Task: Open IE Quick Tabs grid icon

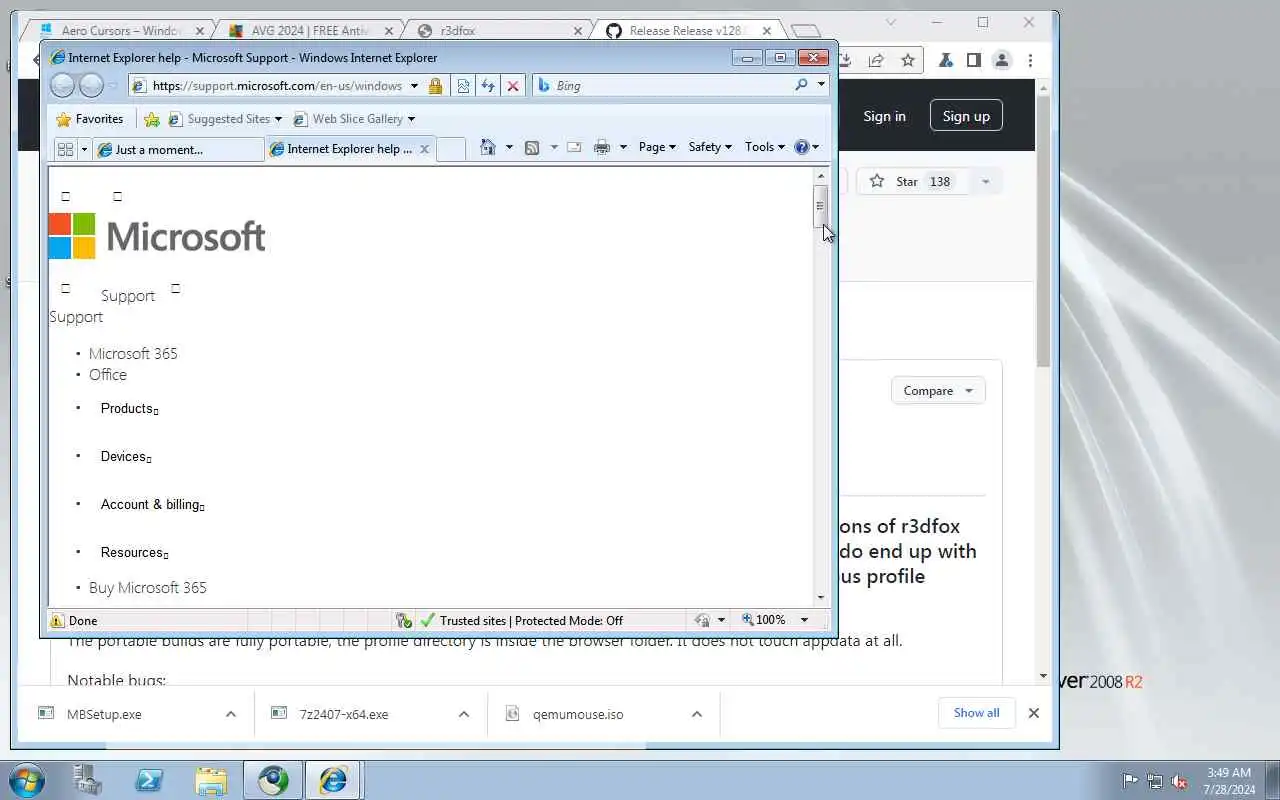Action: point(65,149)
